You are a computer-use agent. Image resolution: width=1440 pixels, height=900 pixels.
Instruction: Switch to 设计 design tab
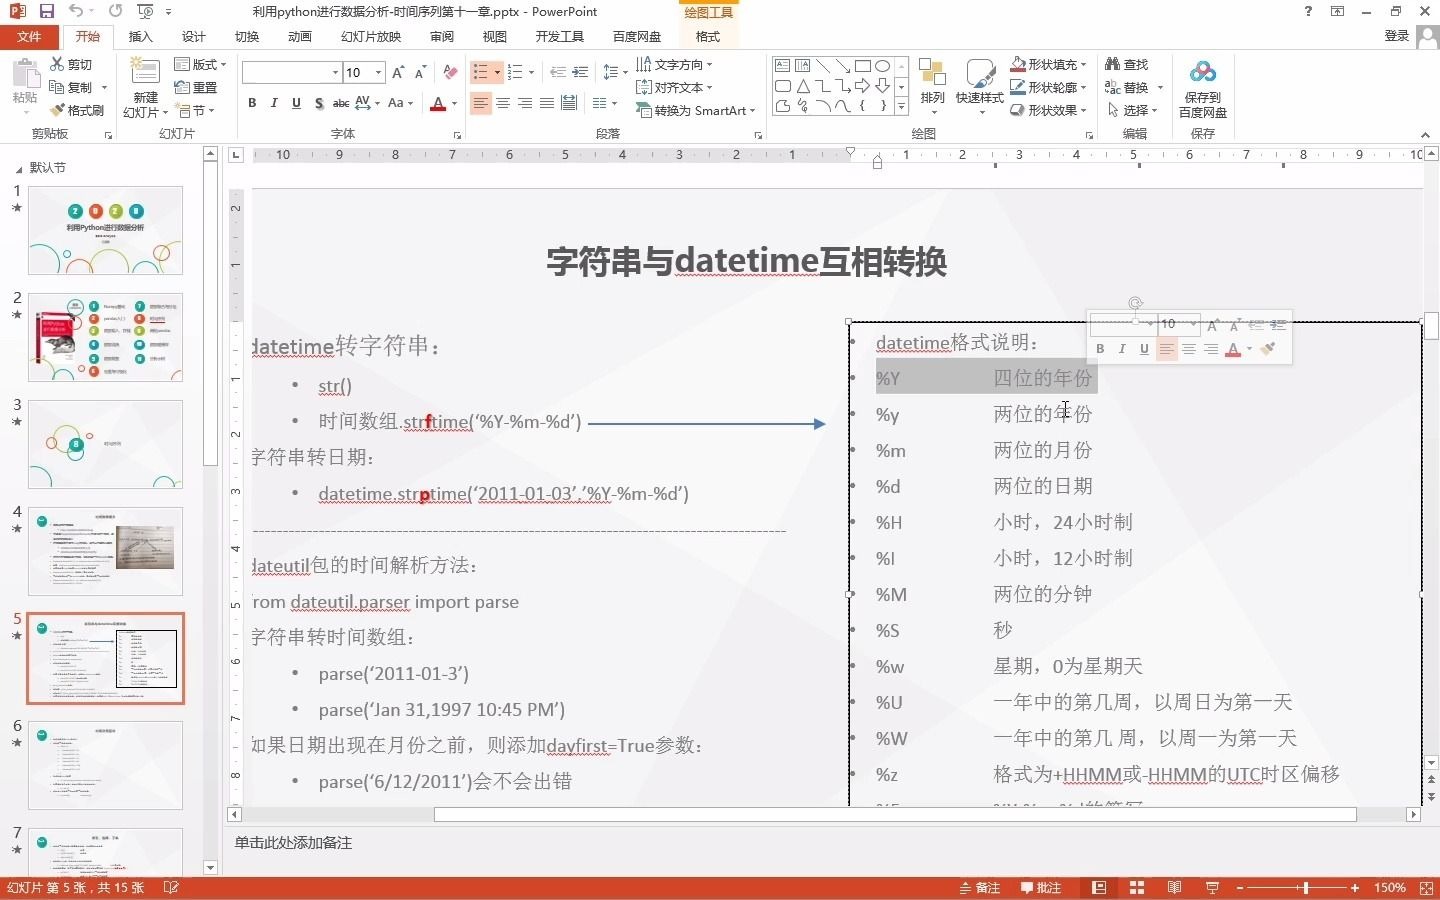pyautogui.click(x=194, y=36)
